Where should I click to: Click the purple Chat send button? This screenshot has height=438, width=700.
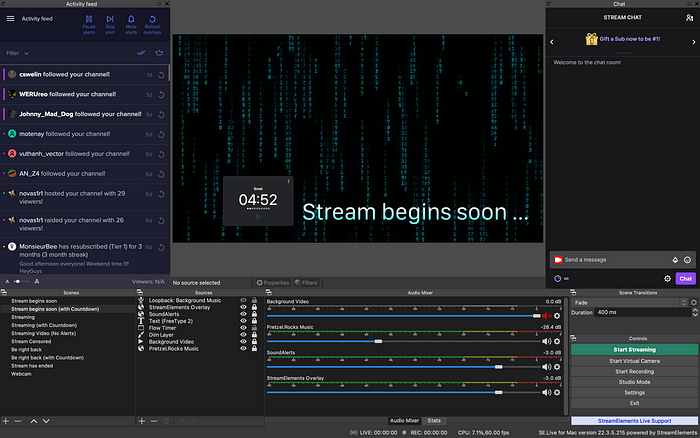[x=685, y=279]
